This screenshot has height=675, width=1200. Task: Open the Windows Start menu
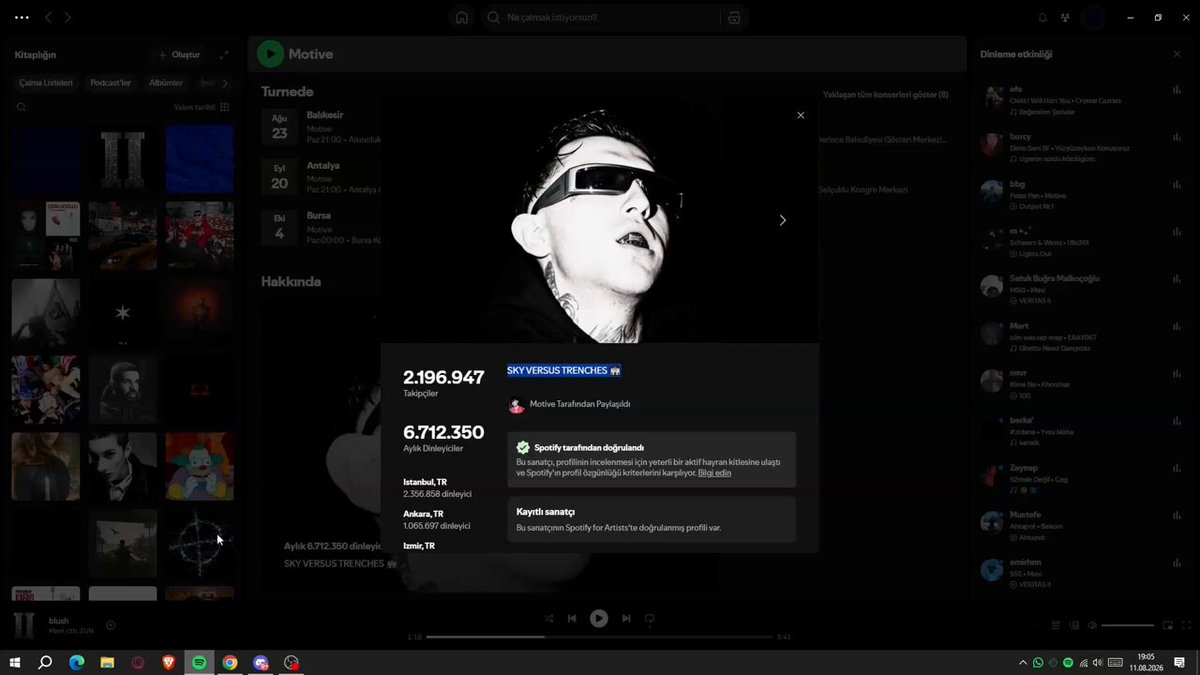pyautogui.click(x=15, y=662)
